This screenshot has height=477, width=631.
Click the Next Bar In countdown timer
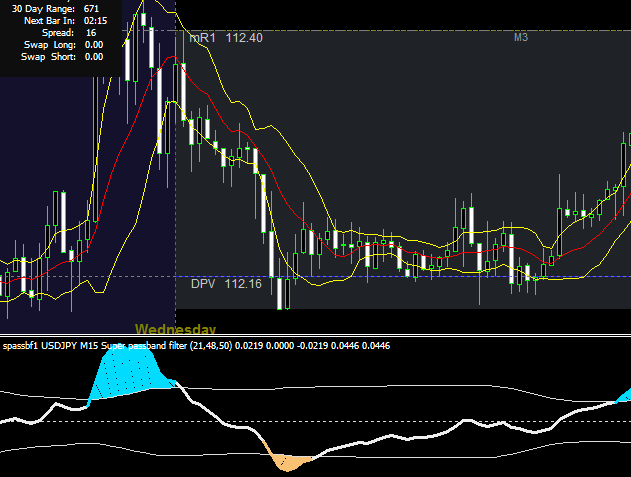96,20
